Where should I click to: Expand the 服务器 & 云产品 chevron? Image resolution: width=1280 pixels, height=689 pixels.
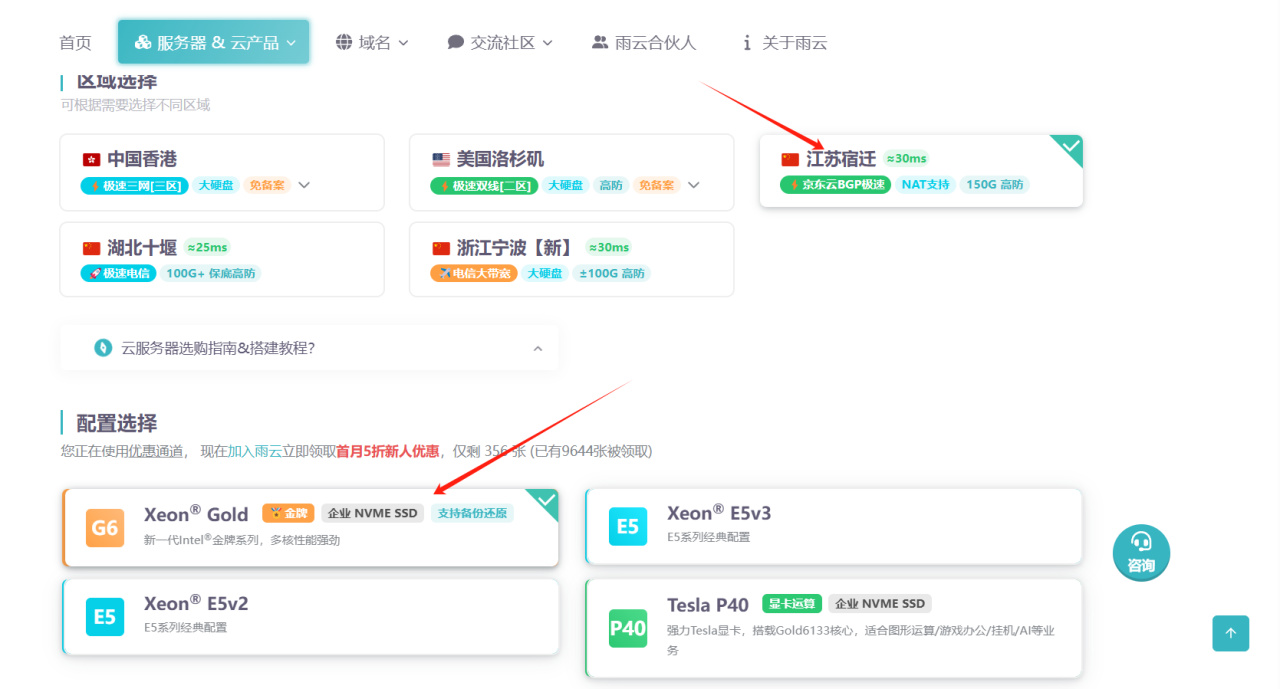click(291, 43)
